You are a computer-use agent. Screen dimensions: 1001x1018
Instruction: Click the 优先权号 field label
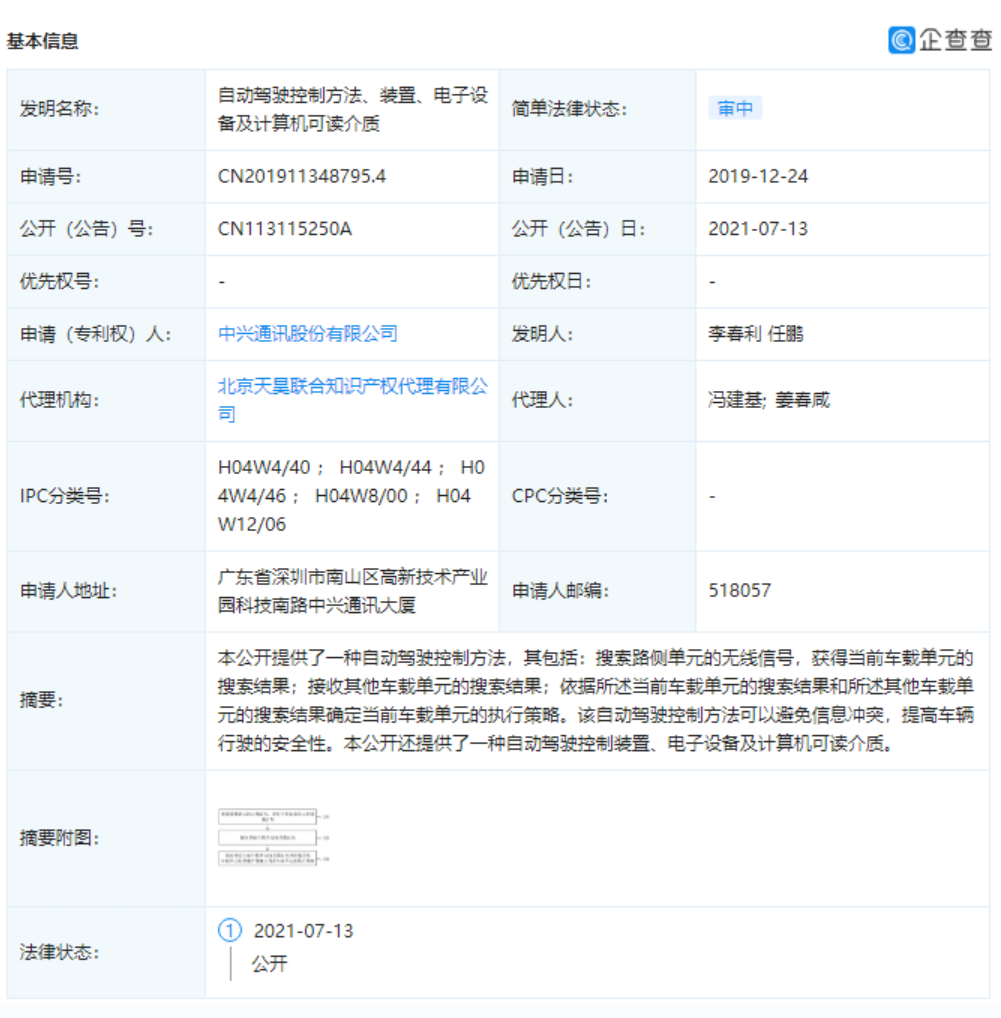coord(59,281)
